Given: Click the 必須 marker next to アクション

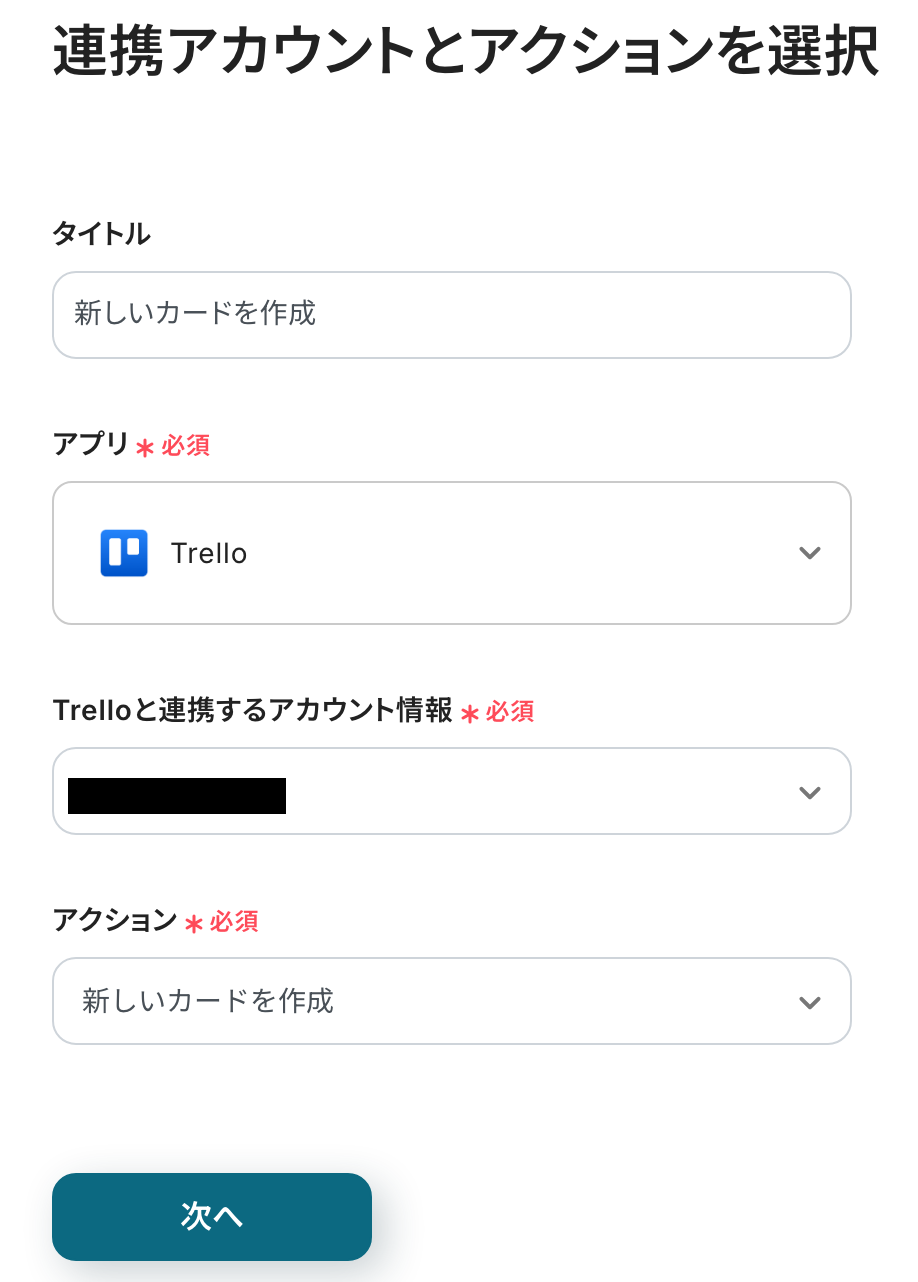Looking at the screenshot, I should pyautogui.click(x=234, y=921).
